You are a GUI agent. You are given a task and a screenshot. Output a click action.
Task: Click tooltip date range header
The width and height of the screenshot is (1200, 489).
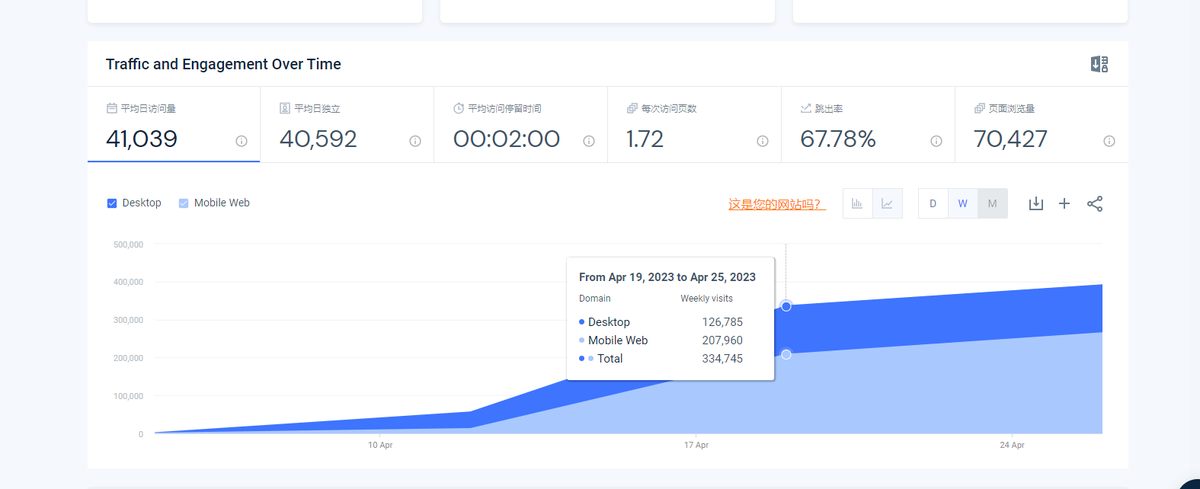[667, 278]
